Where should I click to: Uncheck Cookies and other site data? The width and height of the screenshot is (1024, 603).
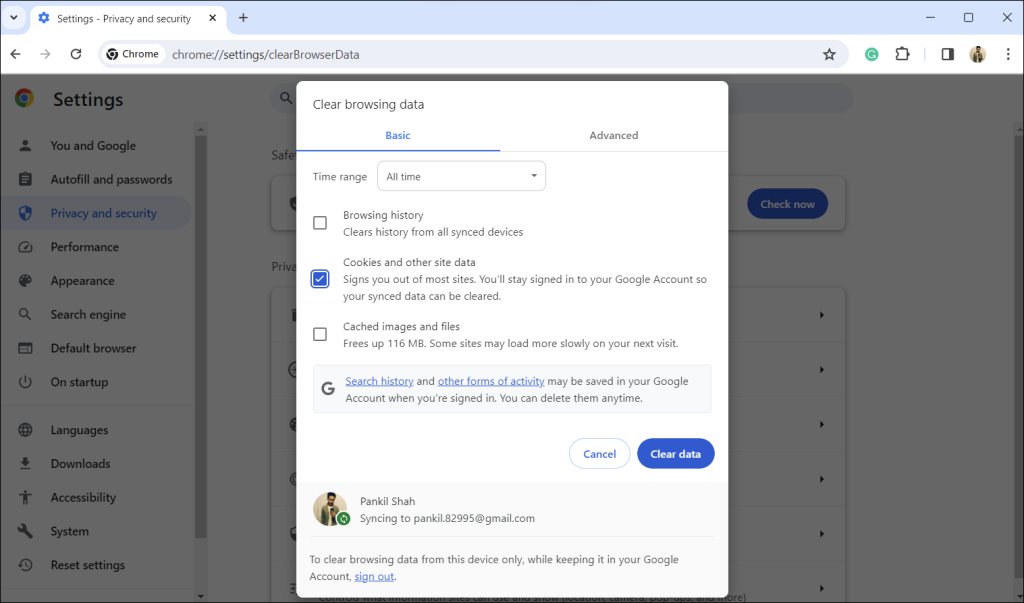tap(320, 279)
